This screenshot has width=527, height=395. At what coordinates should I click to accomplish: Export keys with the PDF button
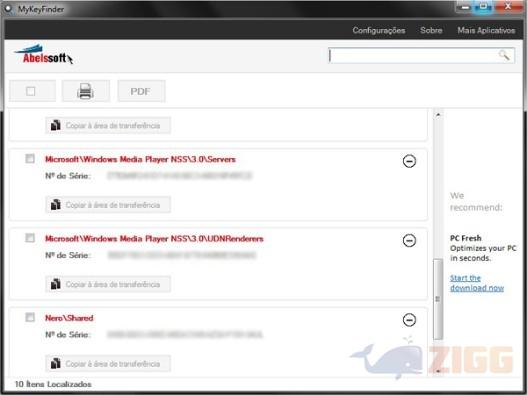coord(141,91)
